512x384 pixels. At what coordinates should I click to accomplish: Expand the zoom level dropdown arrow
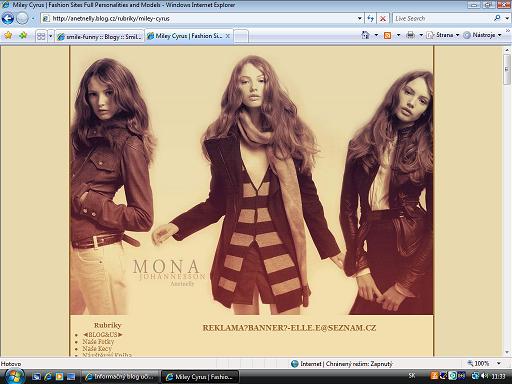pyautogui.click(x=499, y=363)
